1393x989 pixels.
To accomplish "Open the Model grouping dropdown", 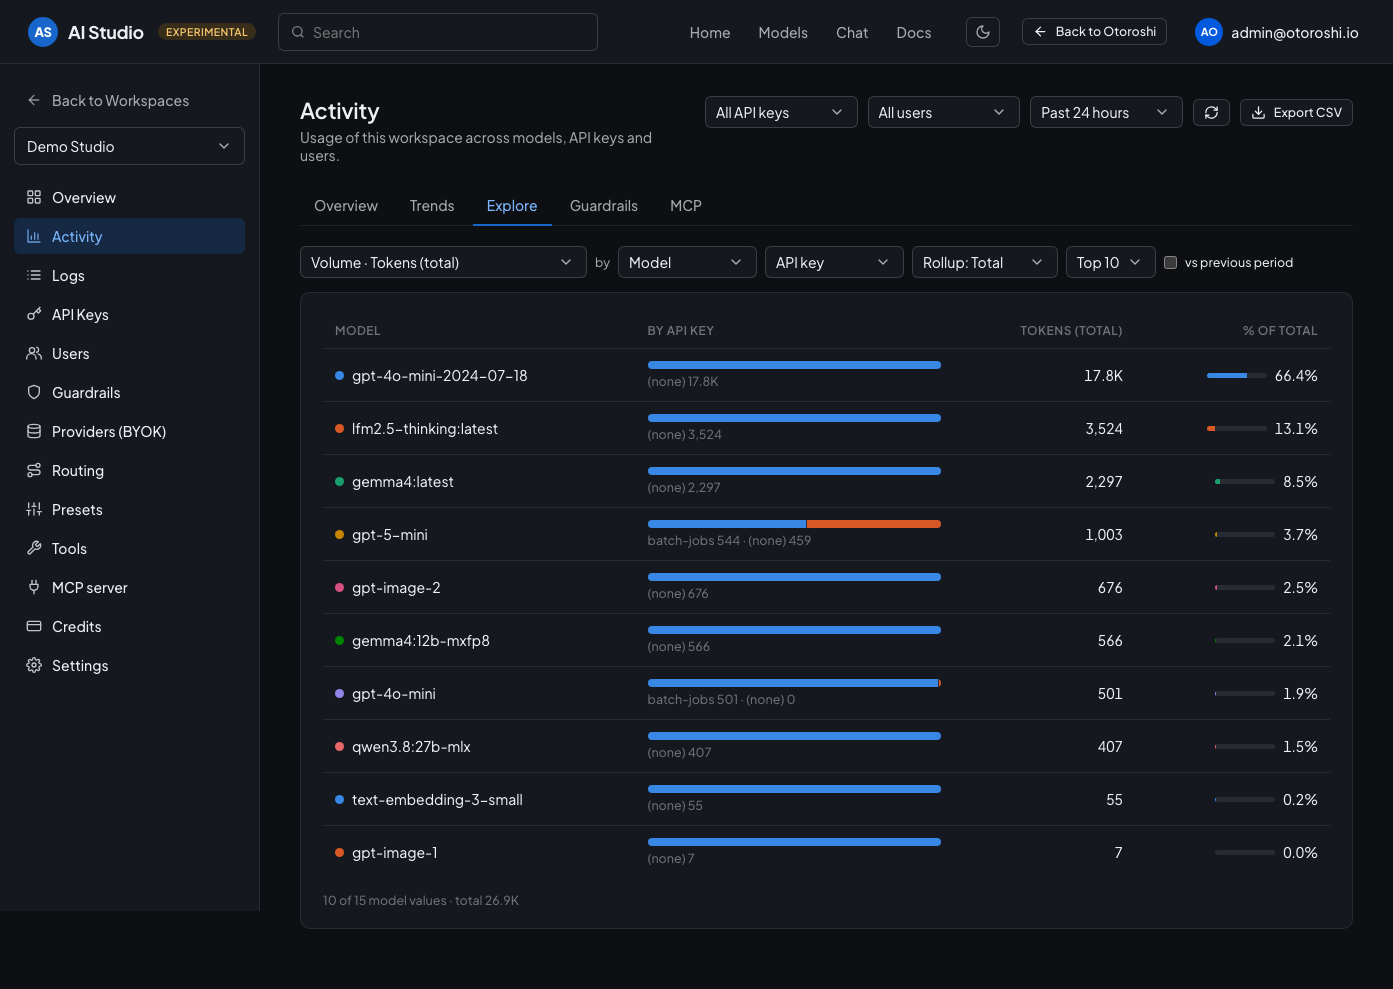I will point(687,262).
